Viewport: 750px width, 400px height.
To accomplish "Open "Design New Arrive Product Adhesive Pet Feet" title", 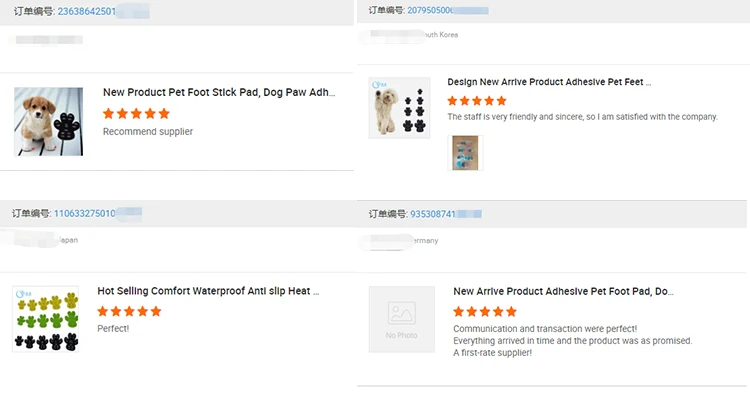I will 549,81.
